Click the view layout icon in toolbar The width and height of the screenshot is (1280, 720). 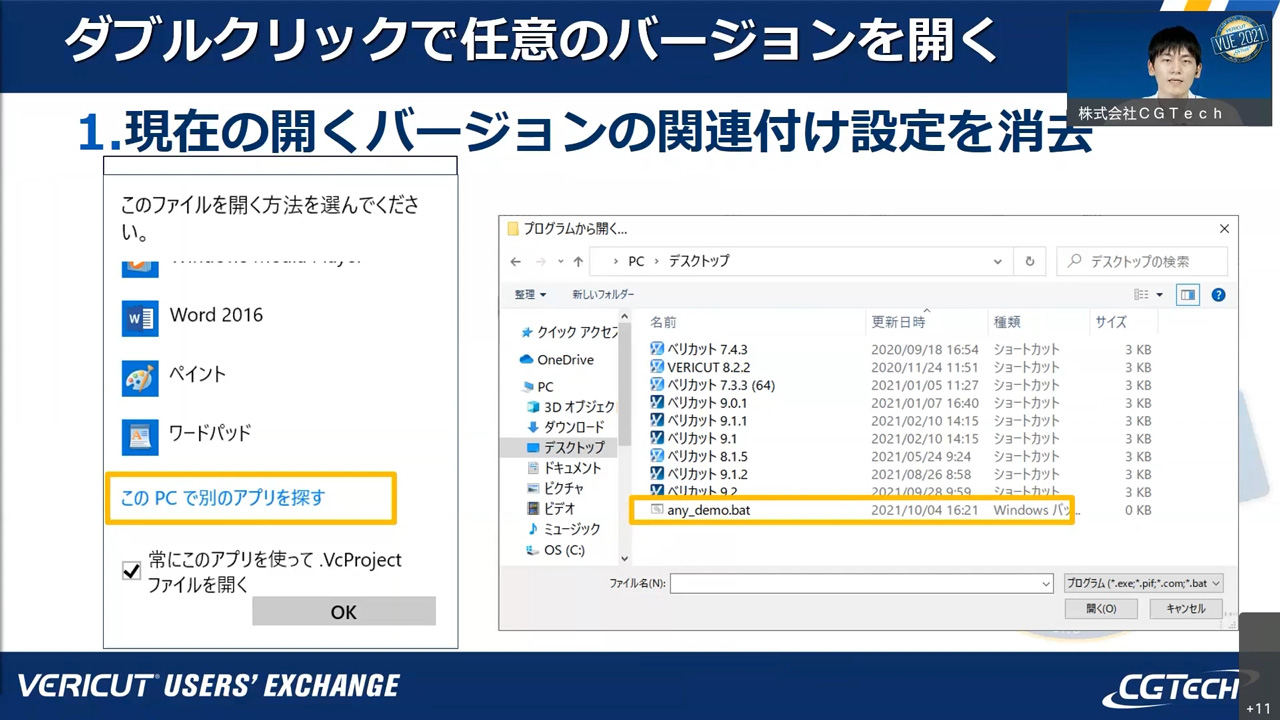[1141, 295]
